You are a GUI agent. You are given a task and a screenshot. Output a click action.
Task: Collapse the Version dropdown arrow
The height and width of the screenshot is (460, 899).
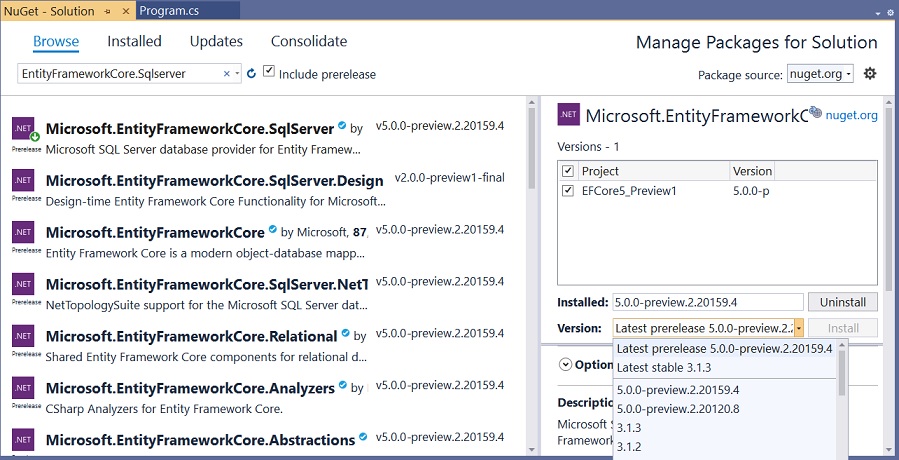(x=799, y=329)
